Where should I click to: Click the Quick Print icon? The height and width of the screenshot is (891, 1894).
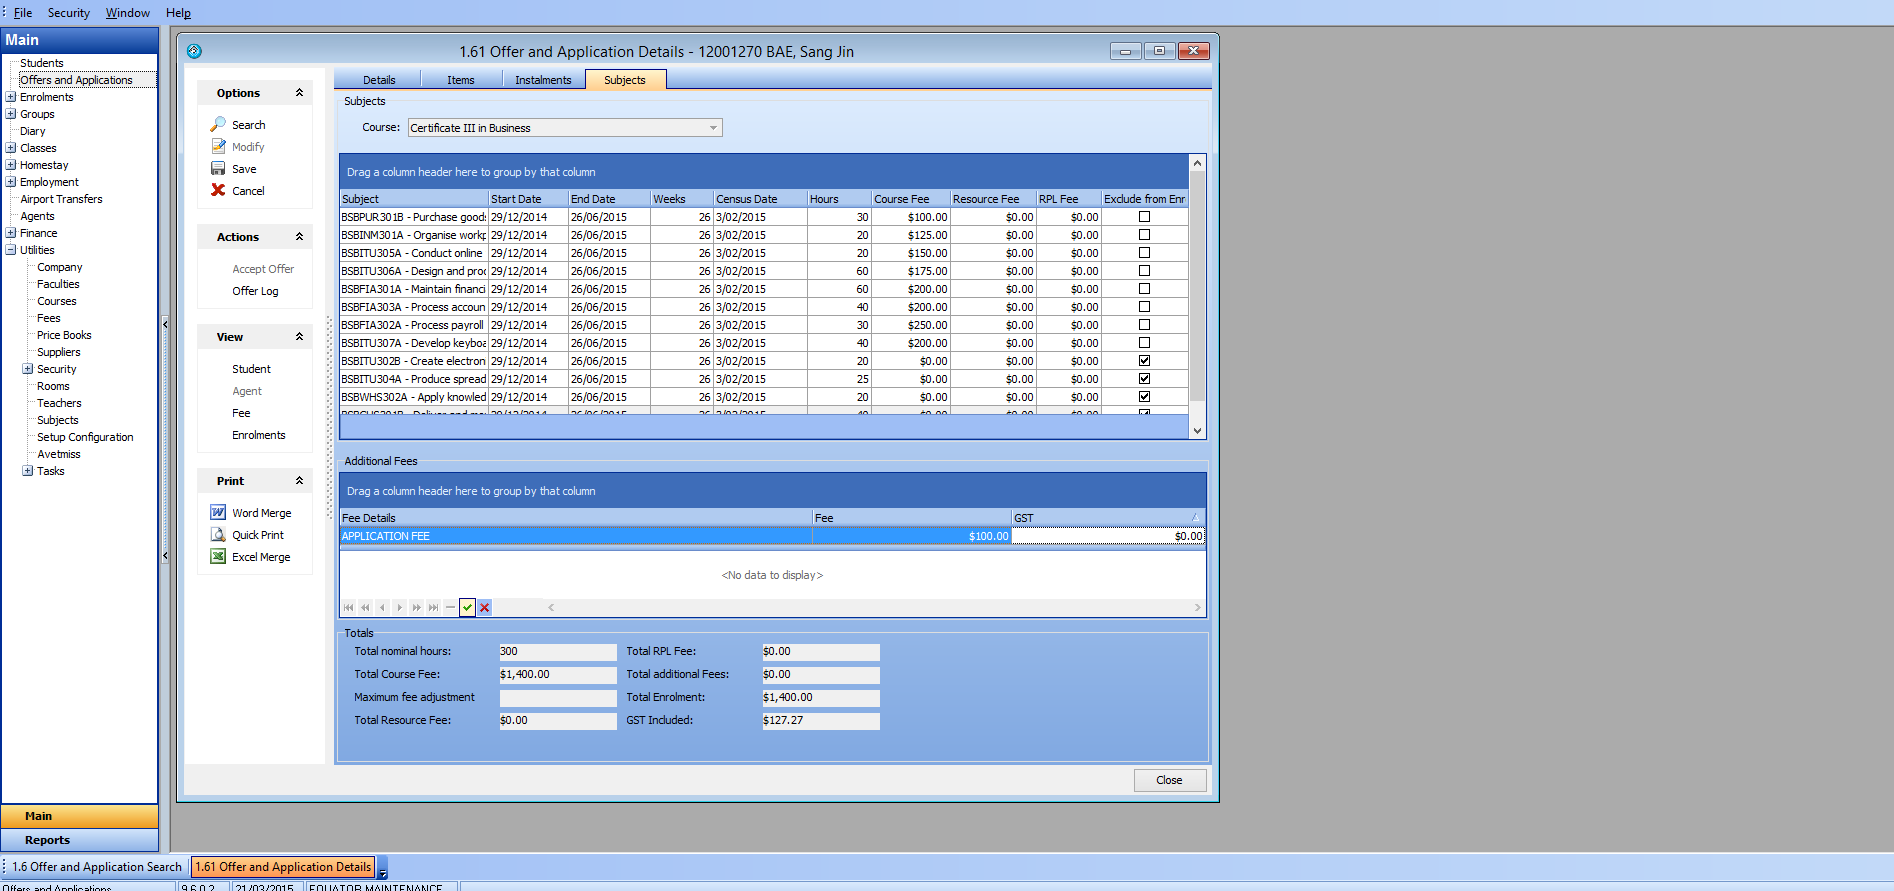click(x=218, y=535)
